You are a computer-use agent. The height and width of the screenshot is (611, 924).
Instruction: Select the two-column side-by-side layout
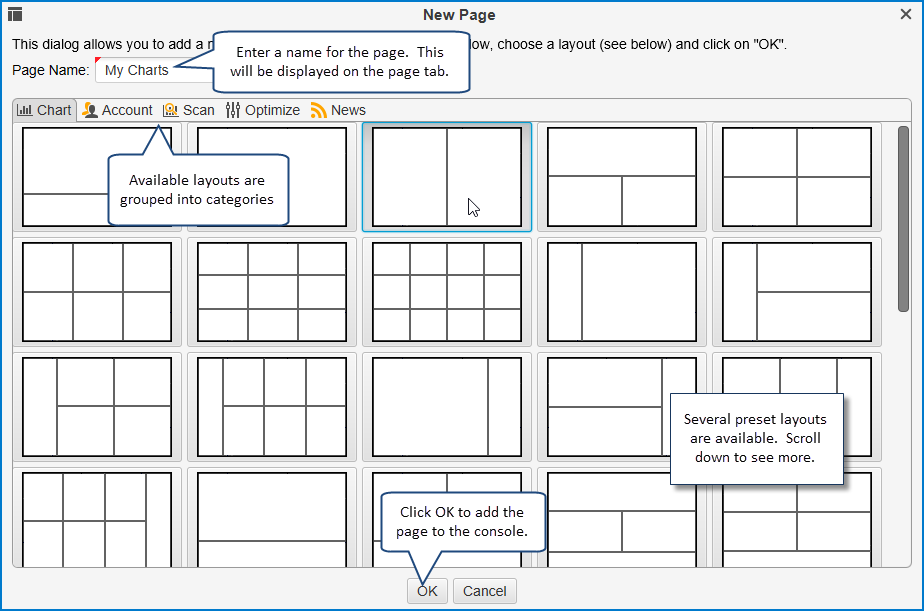447,177
